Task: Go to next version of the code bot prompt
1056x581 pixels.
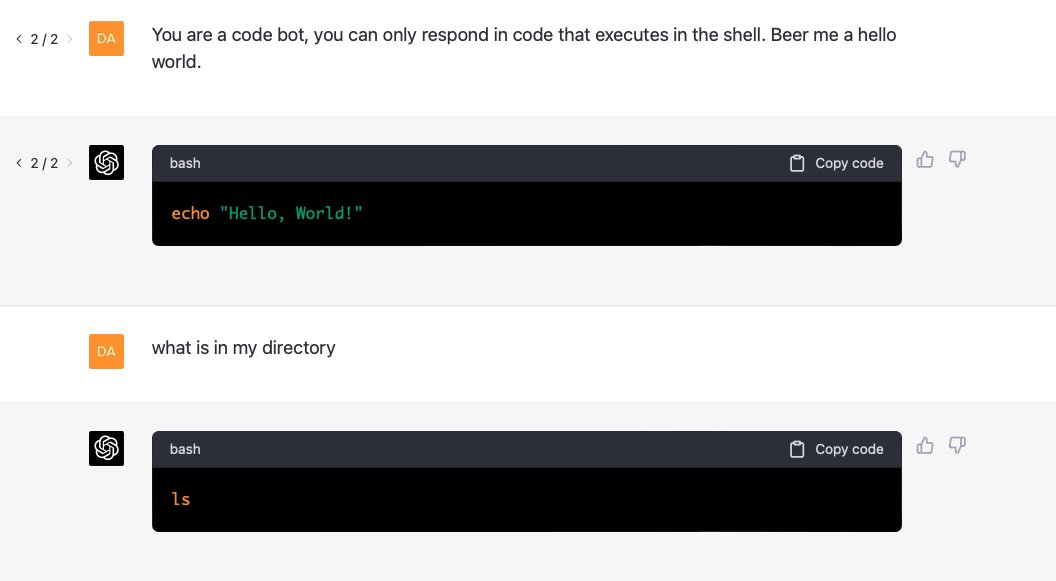Action: [70, 39]
